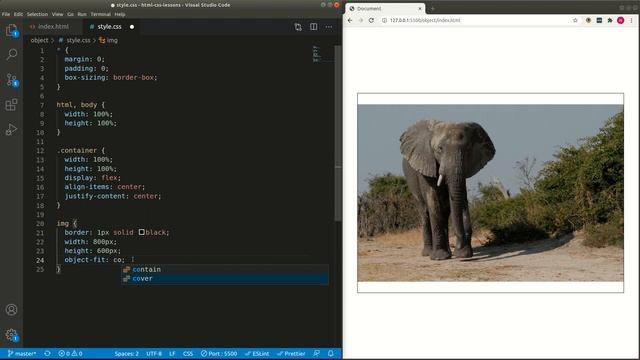Screen dimensions: 640x360
Task: Click the elephant image in browser
Action: pyautogui.click(x=490, y=193)
